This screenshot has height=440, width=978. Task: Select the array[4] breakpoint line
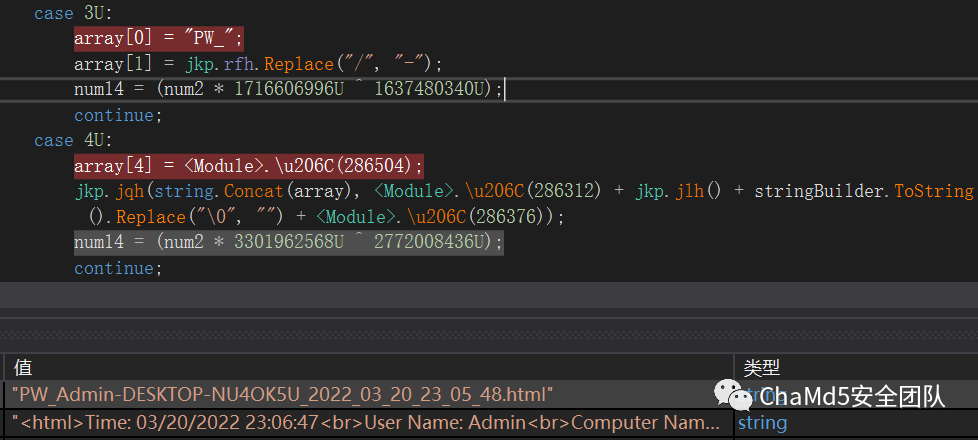click(249, 167)
